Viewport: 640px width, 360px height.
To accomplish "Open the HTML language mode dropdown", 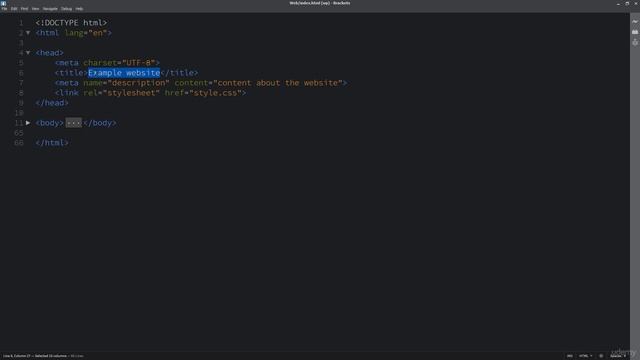I will pos(585,356).
